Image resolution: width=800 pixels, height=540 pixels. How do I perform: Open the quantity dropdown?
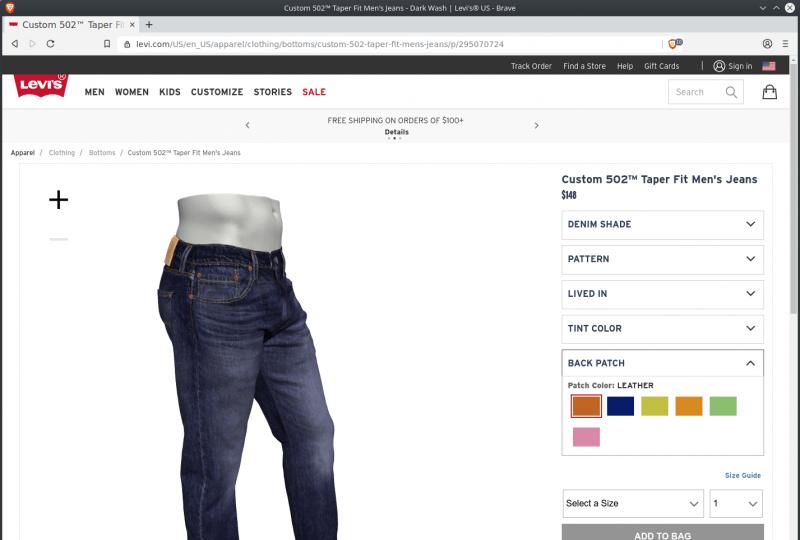pos(736,503)
